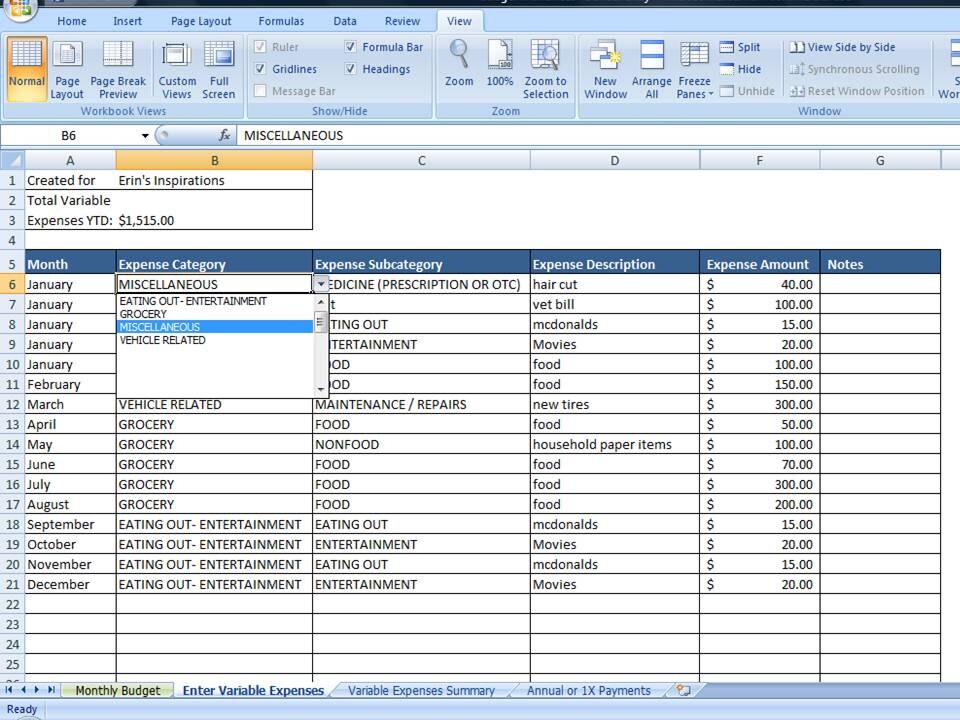The height and width of the screenshot is (720, 960).
Task: Toggle the Headings checkbox
Action: click(350, 69)
